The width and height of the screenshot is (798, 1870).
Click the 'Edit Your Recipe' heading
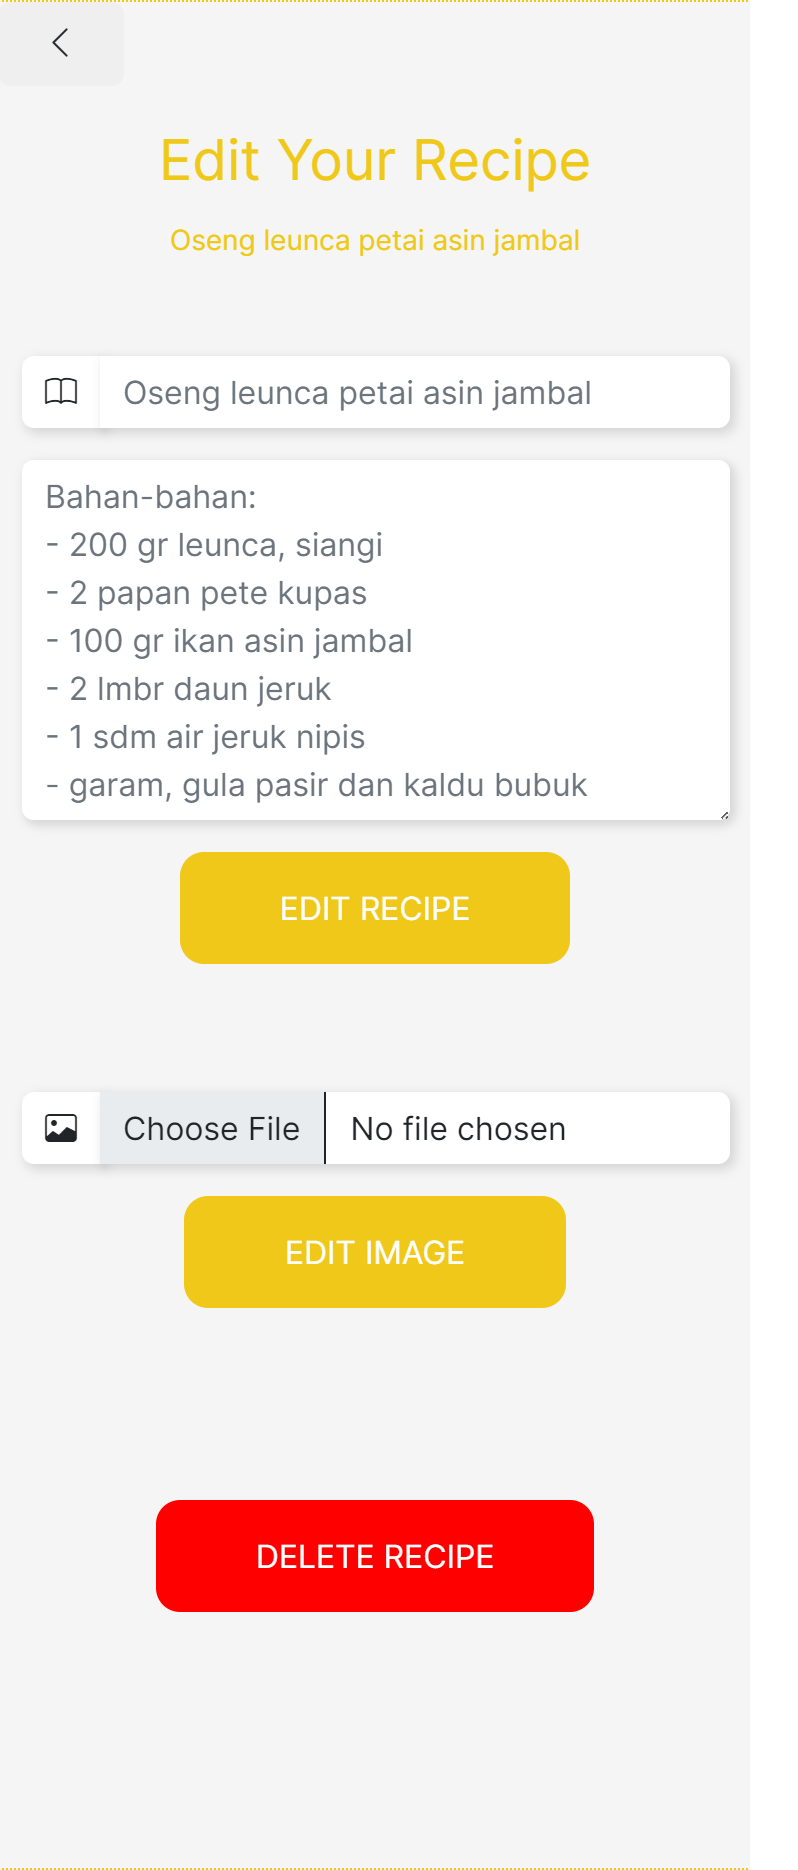tap(375, 160)
